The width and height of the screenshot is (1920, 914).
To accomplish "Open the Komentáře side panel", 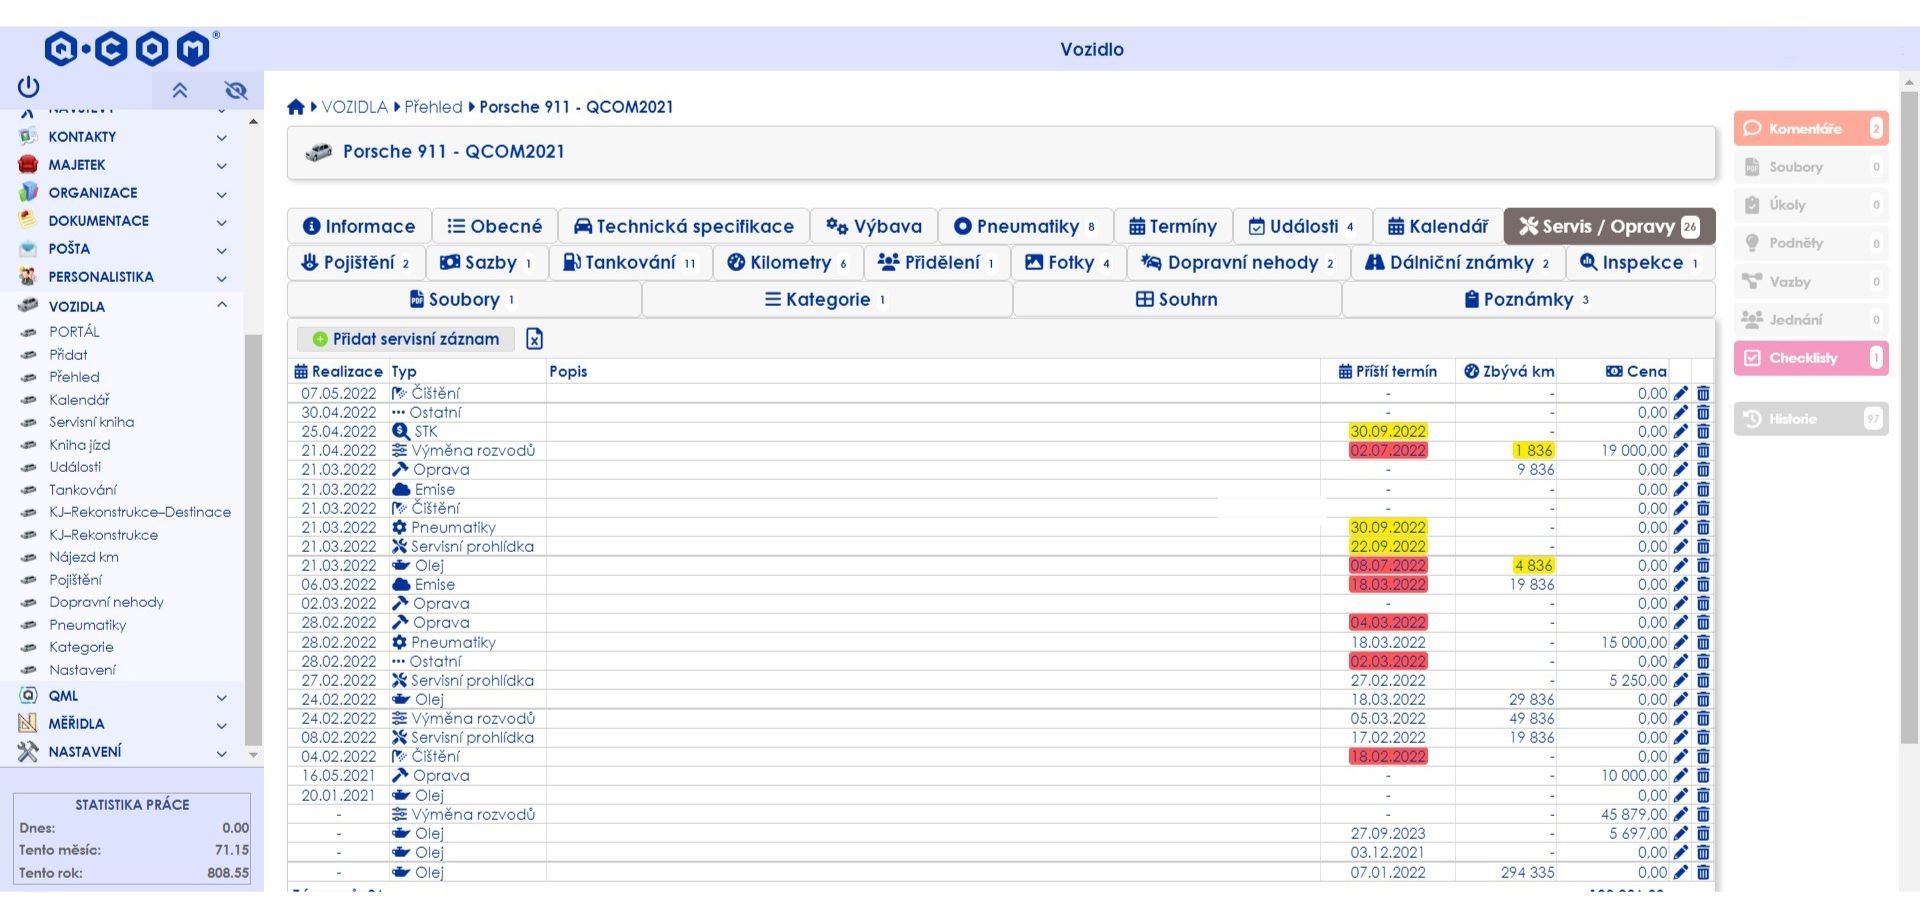I will tap(1811, 129).
